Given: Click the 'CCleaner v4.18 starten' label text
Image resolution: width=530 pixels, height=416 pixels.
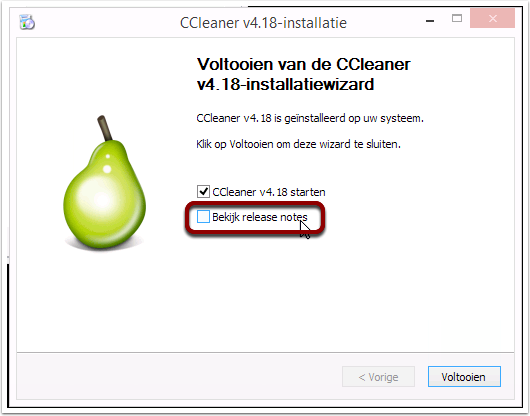Looking at the screenshot, I should (269, 192).
